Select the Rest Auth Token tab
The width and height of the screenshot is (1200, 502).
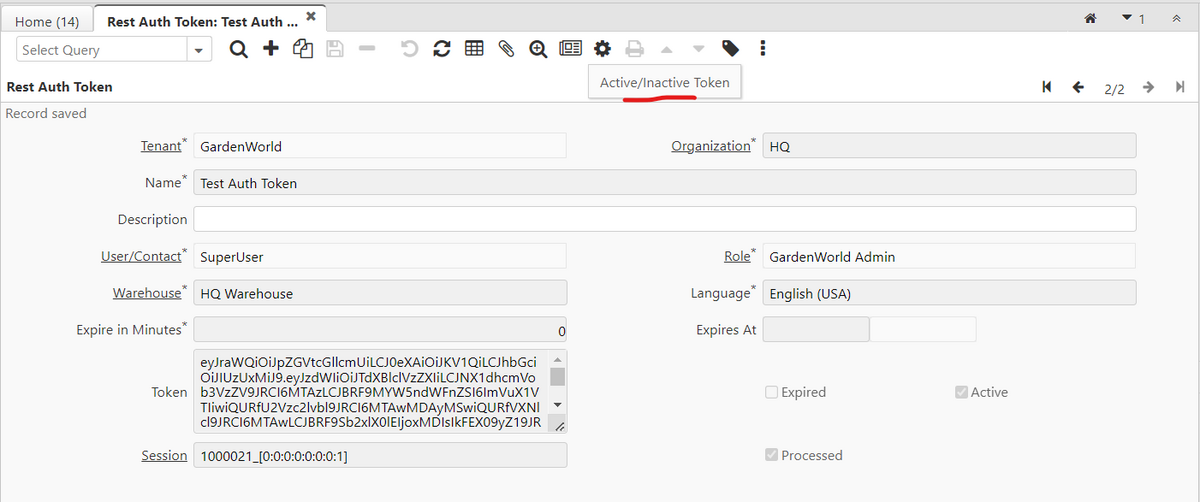point(202,20)
